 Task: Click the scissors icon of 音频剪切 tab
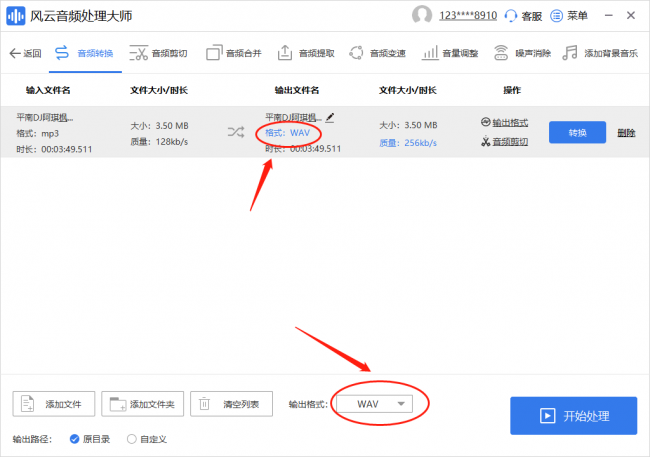point(138,53)
